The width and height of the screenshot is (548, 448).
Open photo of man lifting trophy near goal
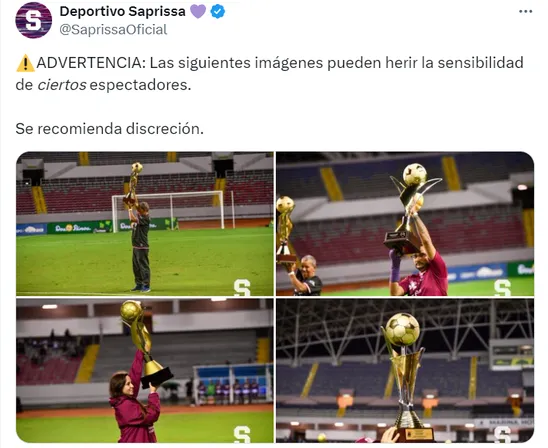point(145,224)
